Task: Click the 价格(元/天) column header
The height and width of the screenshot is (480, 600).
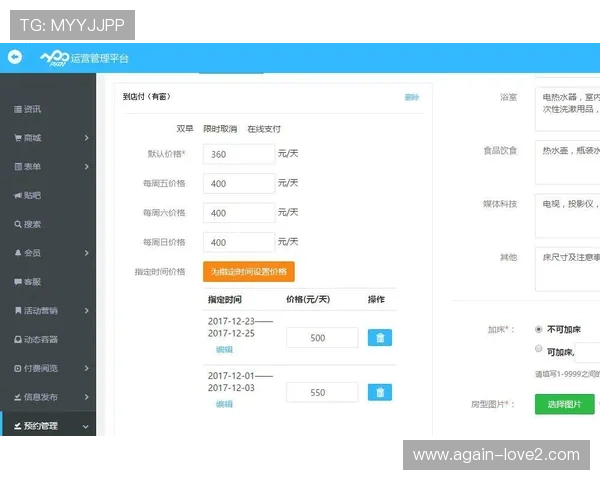Action: point(308,299)
